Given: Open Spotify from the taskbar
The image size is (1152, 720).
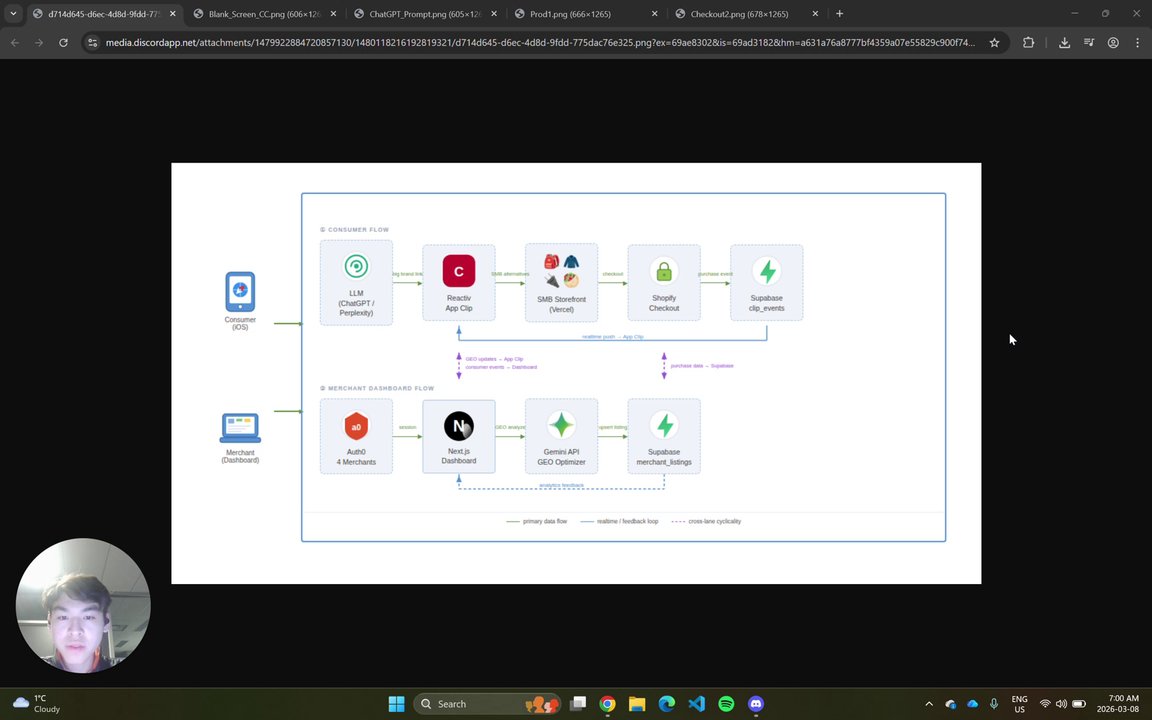Looking at the screenshot, I should 726,704.
